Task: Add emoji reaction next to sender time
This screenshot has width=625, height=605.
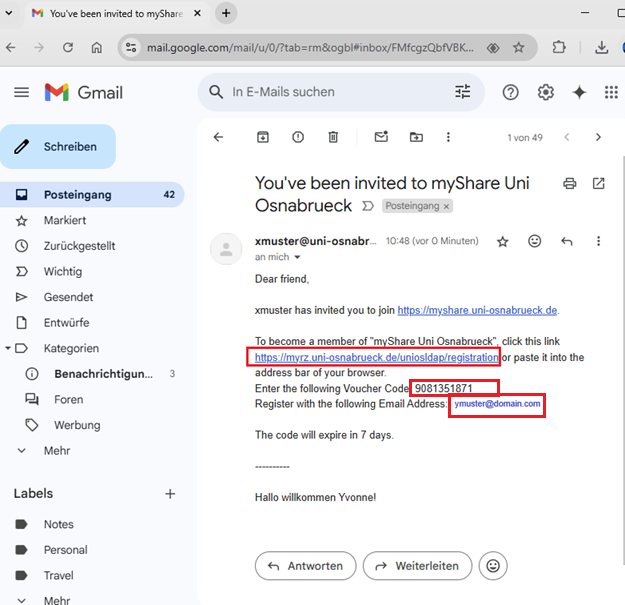Action: (x=535, y=241)
